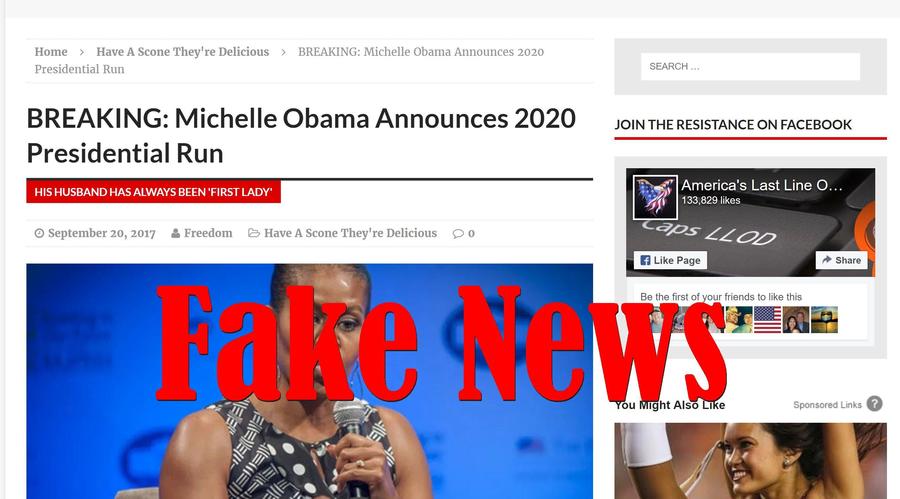Image resolution: width=900 pixels, height=499 pixels.
Task: Click the Facebook logo on Like Page
Action: point(645,260)
